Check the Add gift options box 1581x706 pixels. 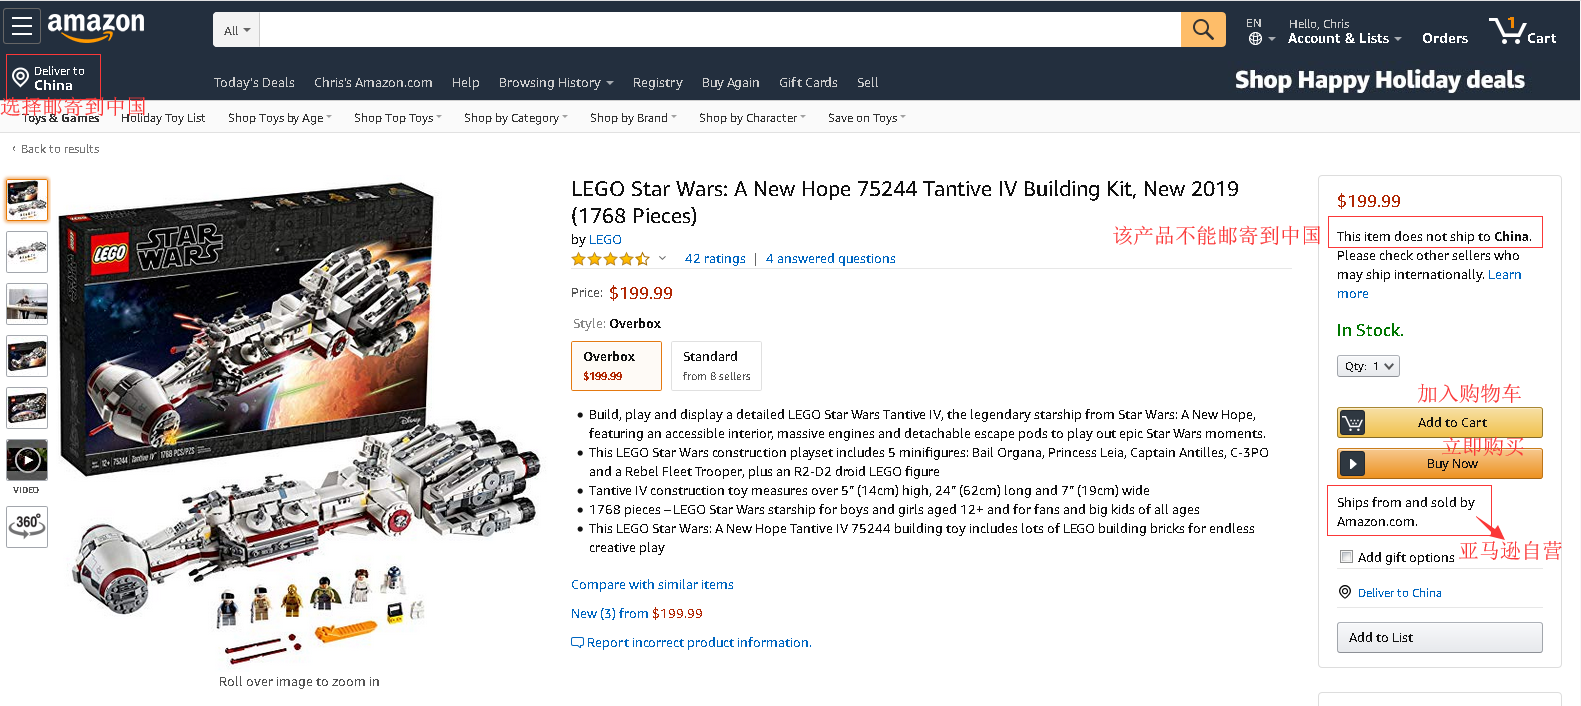[1346, 557]
